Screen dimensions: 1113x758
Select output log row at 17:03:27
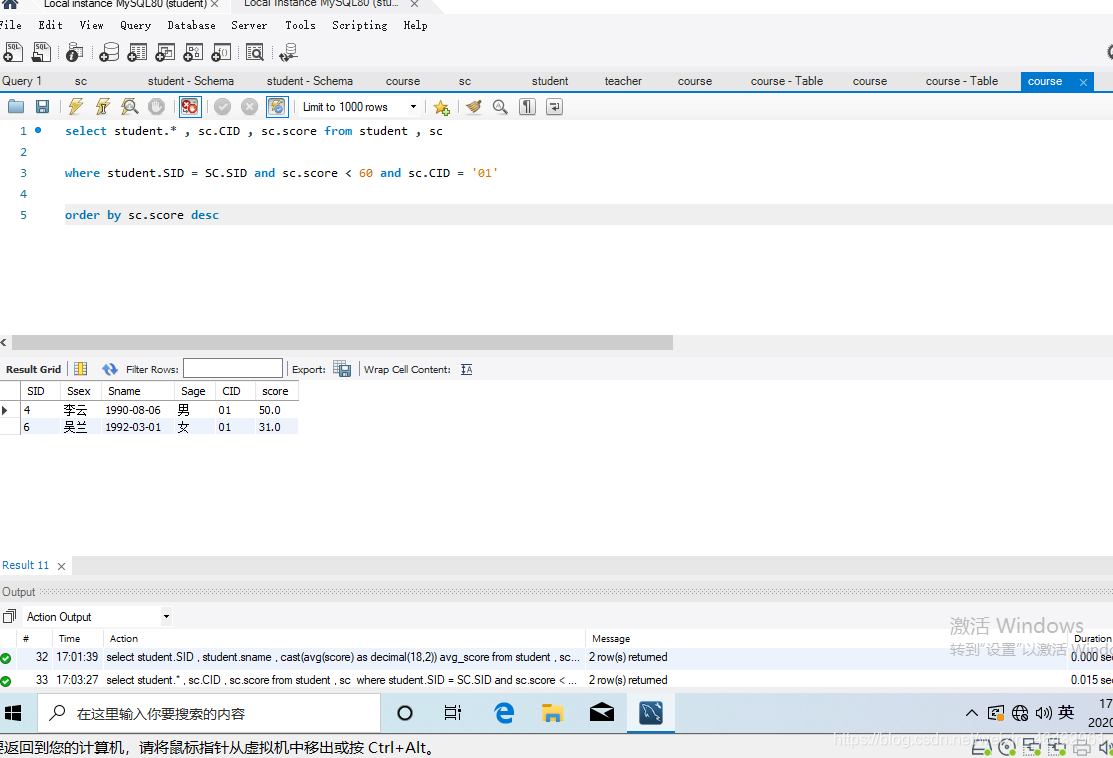556,680
